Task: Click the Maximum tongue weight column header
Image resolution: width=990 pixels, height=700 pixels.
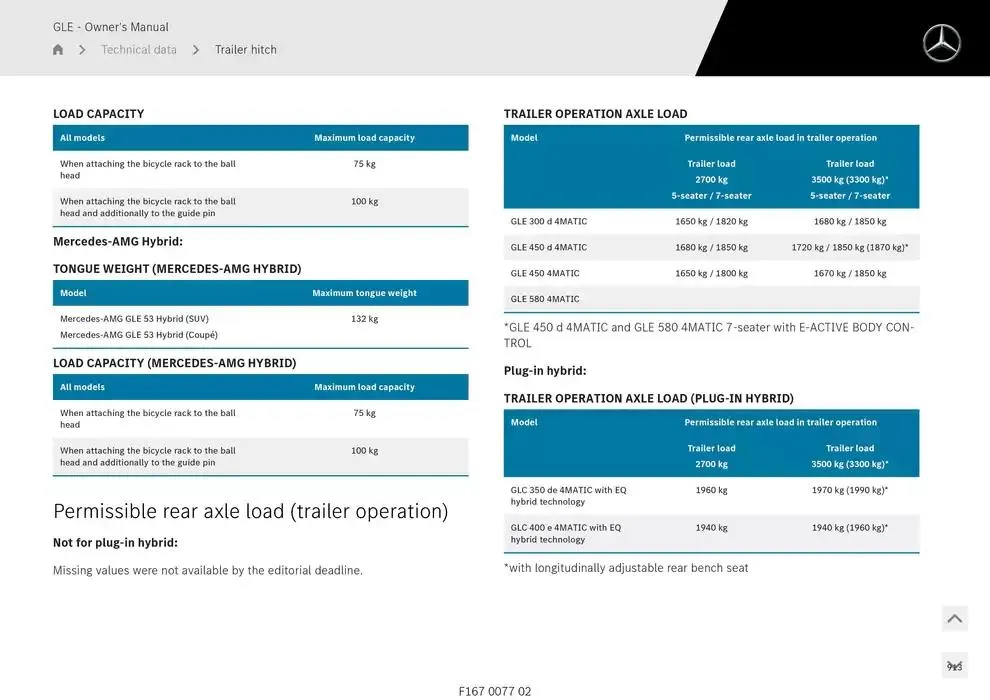Action: tap(364, 293)
